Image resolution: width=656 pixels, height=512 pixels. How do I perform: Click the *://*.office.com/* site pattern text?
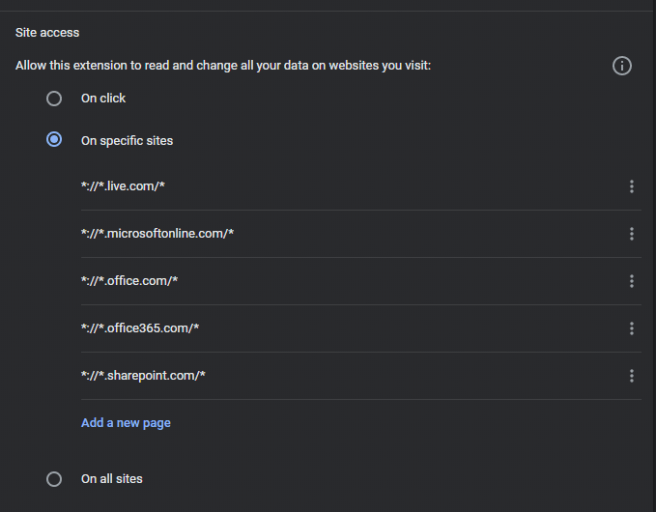(129, 281)
